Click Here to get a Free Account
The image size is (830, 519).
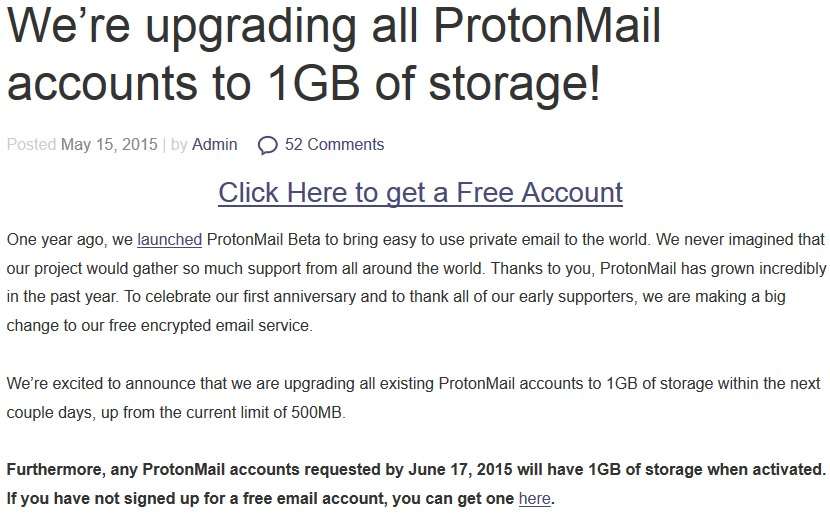(x=420, y=193)
